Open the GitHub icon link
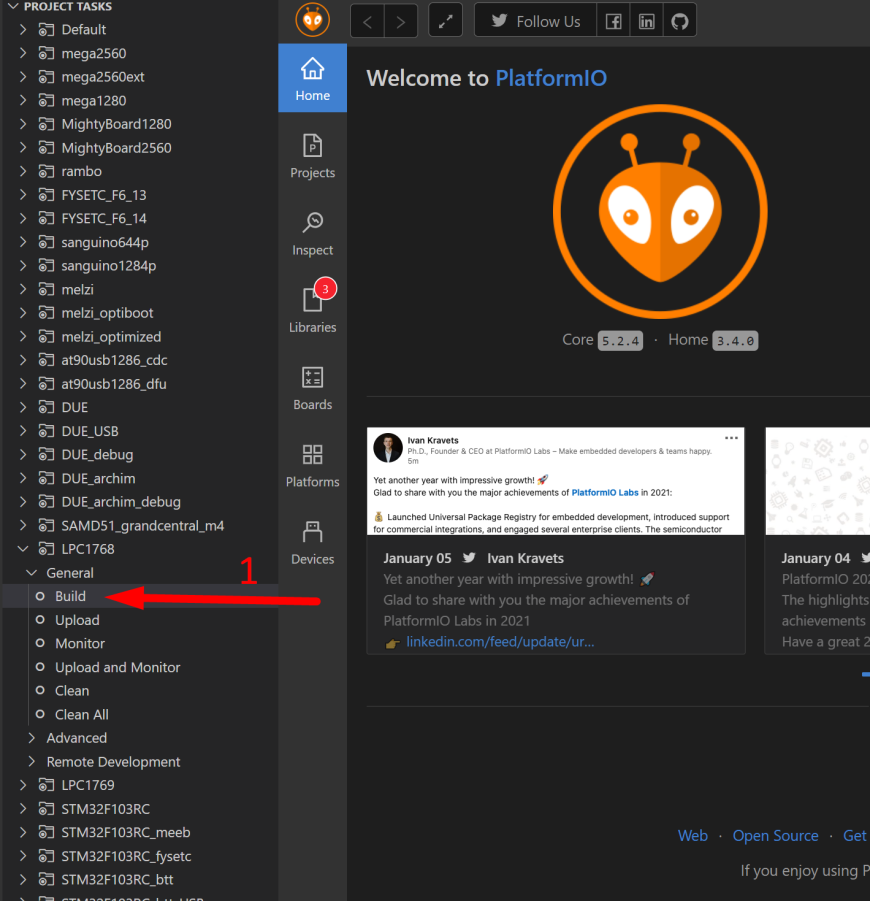This screenshot has height=901, width=870. pos(680,21)
